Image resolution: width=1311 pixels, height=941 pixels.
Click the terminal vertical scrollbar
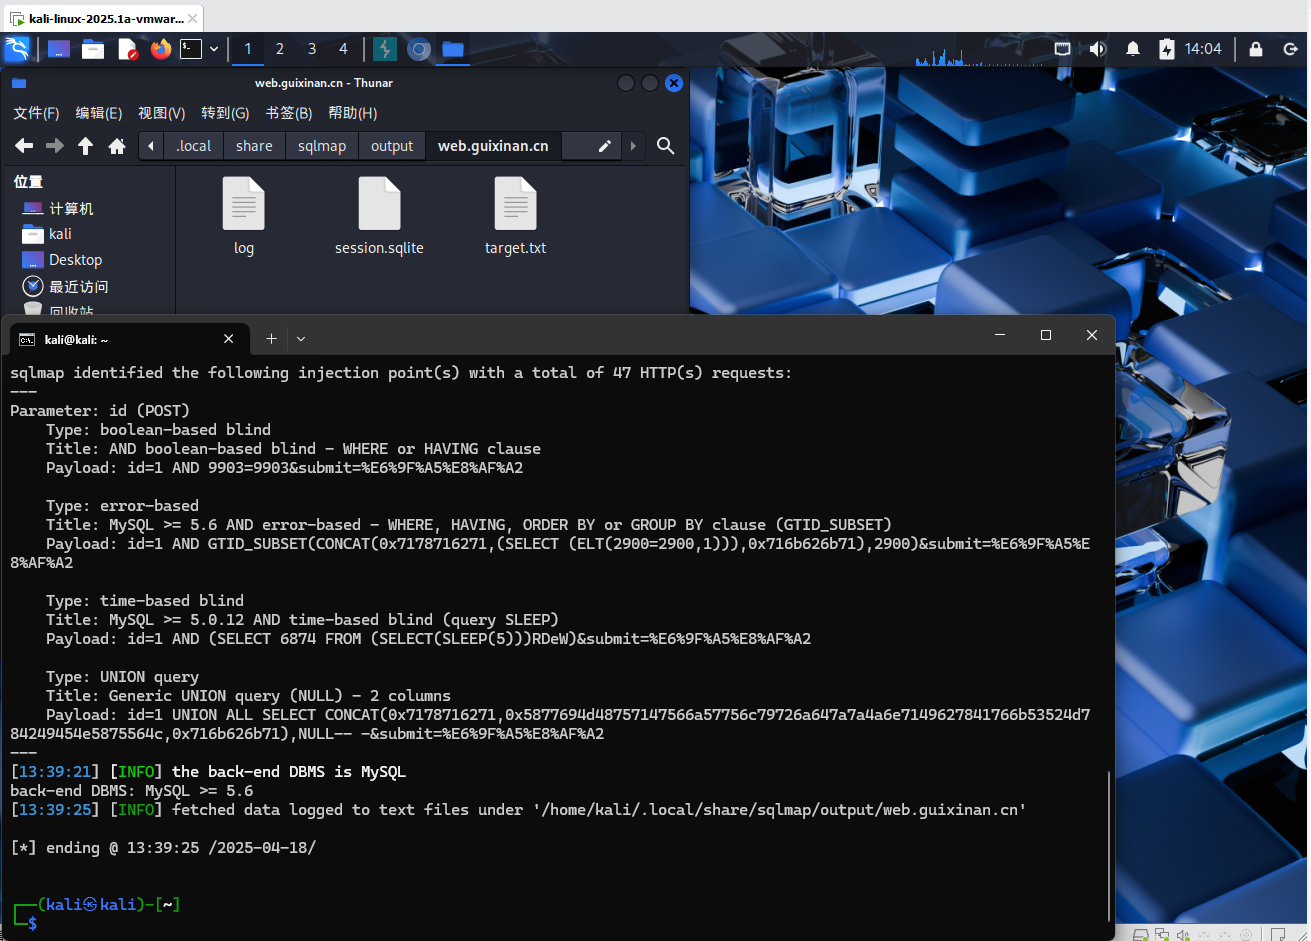tap(1109, 845)
